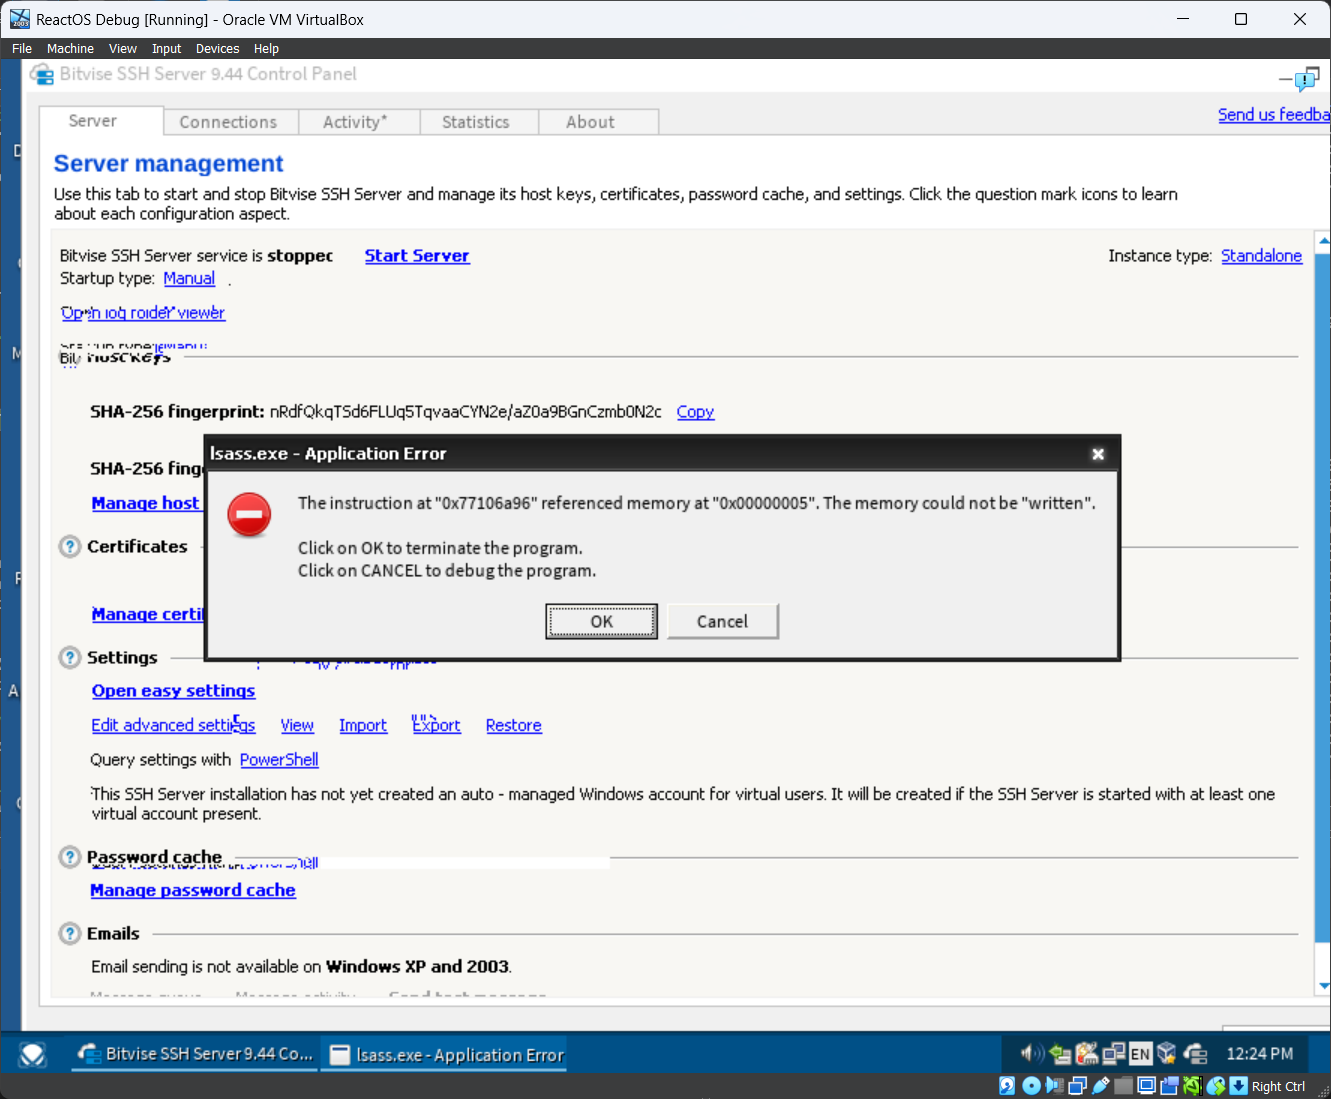Click the Manage certificates link
The height and width of the screenshot is (1099, 1331).
[x=148, y=614]
